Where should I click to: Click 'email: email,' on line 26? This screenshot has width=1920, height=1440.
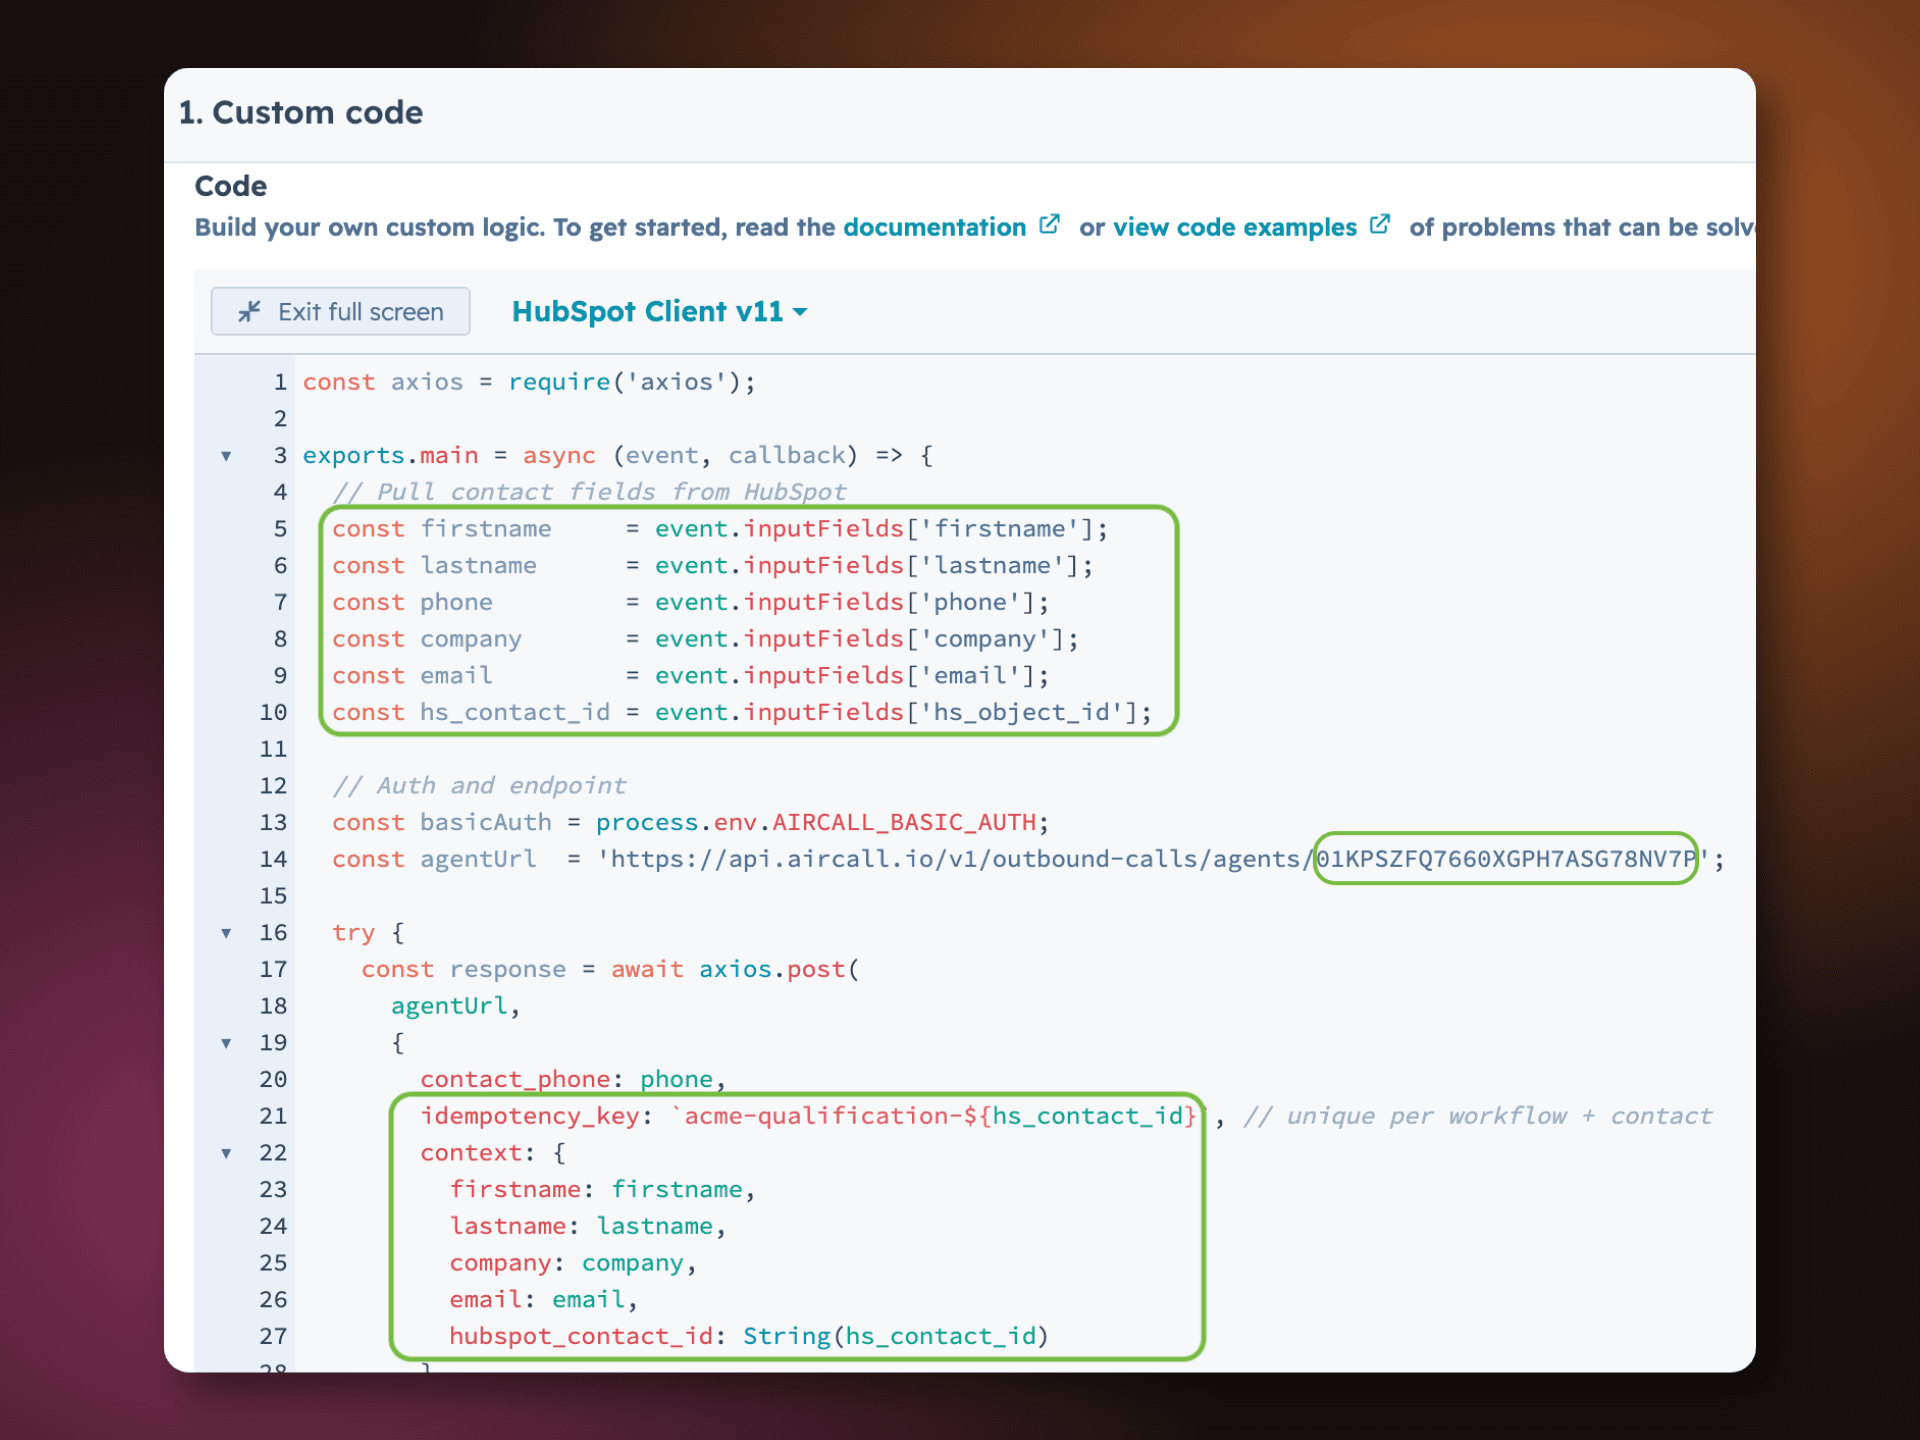(544, 1300)
